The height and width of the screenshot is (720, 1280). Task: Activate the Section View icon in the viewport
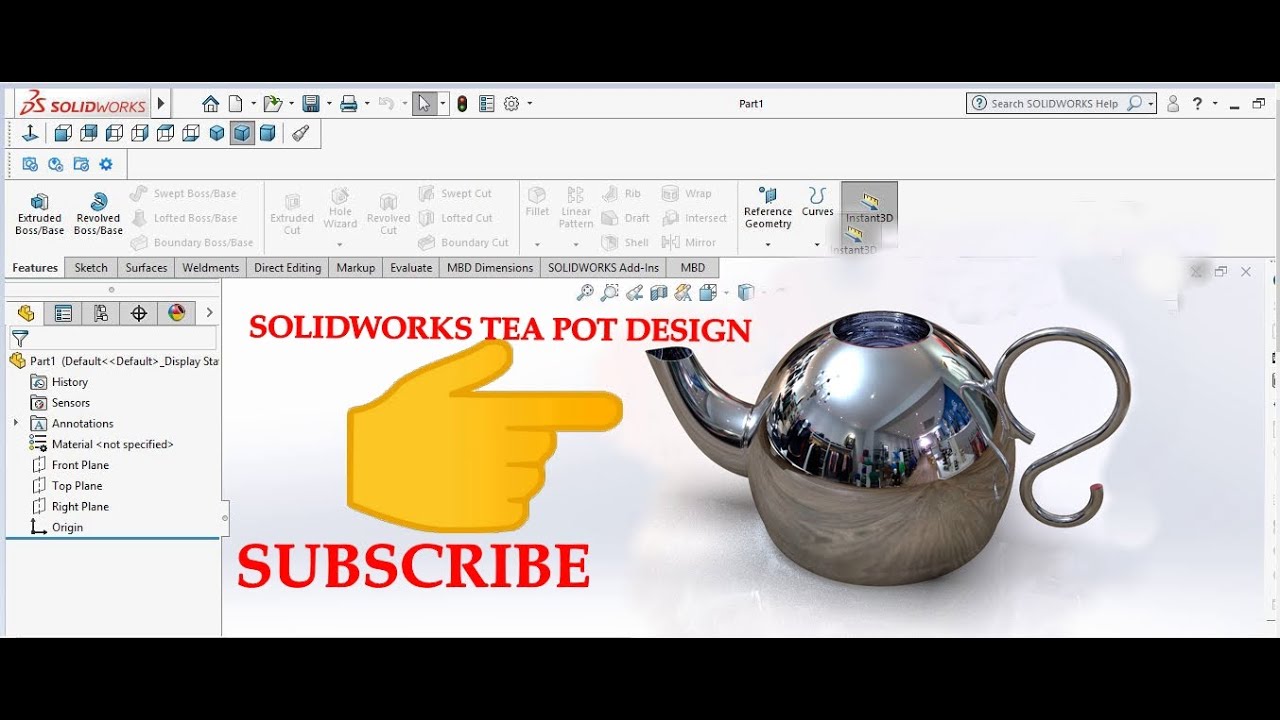(x=659, y=292)
